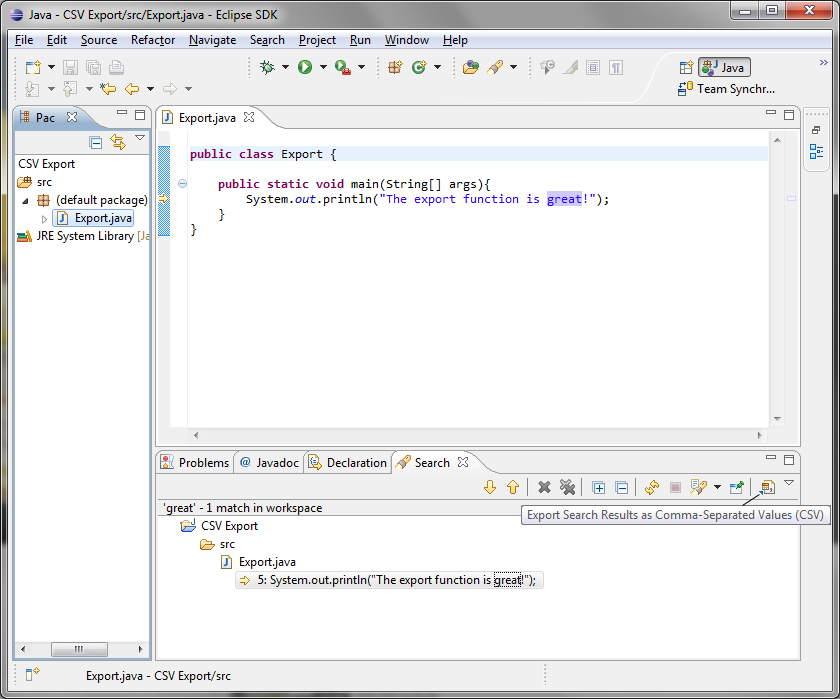Switch to the Javadoc tab
The image size is (840, 699).
click(269, 462)
